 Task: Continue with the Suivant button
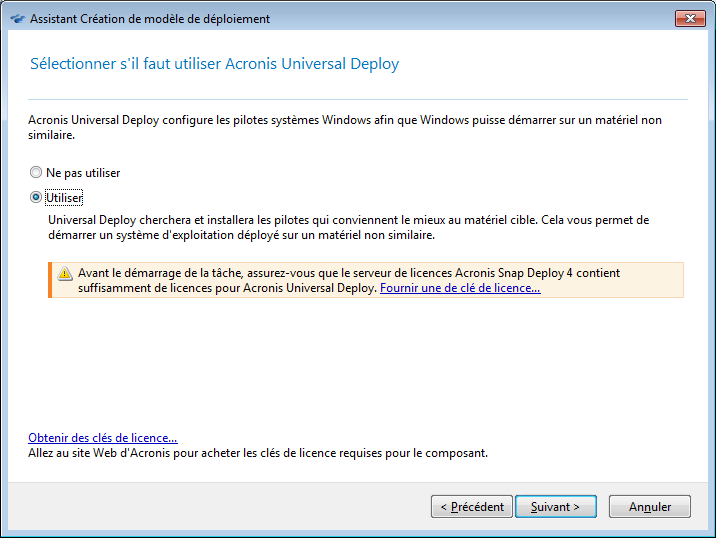(x=556, y=507)
